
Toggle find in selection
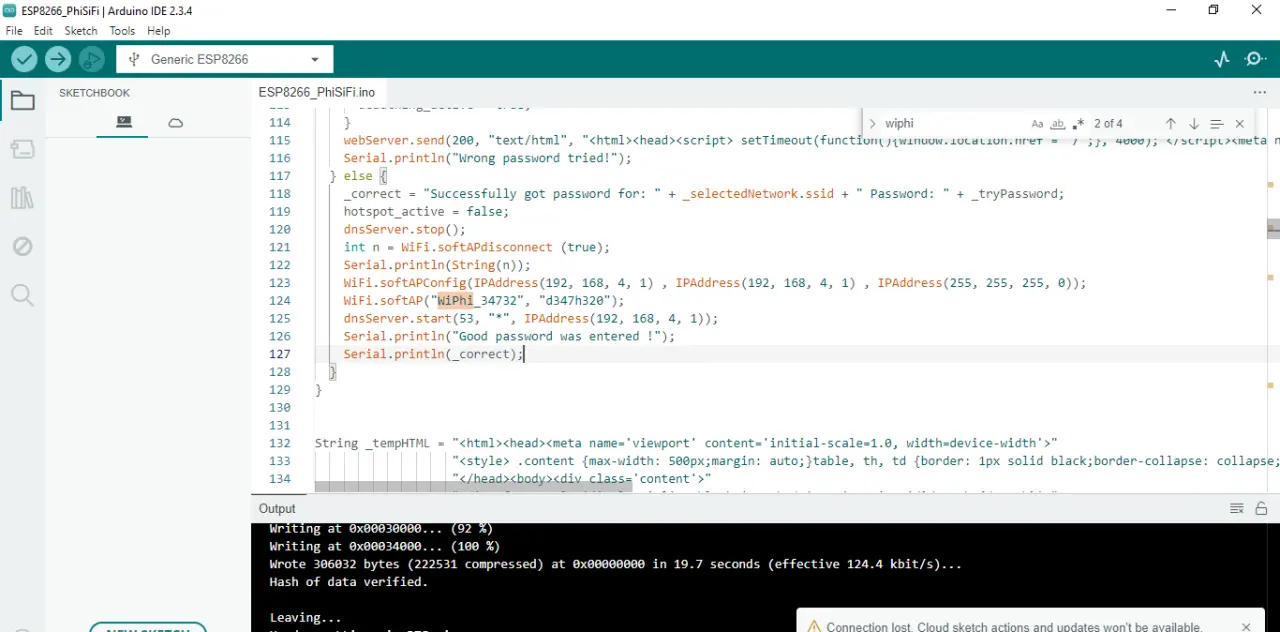tap(1216, 124)
